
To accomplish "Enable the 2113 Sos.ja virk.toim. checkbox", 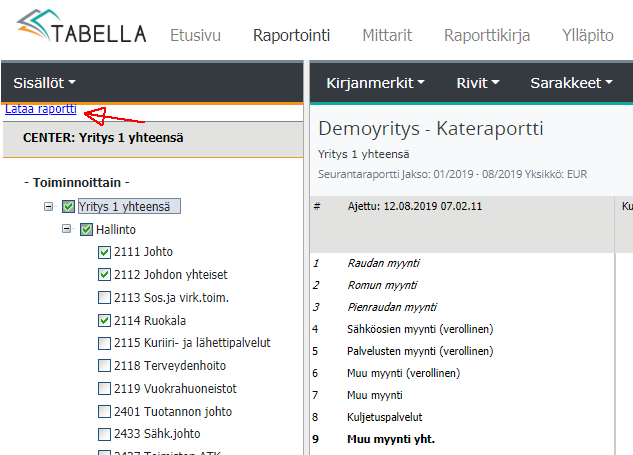I will click(x=105, y=298).
